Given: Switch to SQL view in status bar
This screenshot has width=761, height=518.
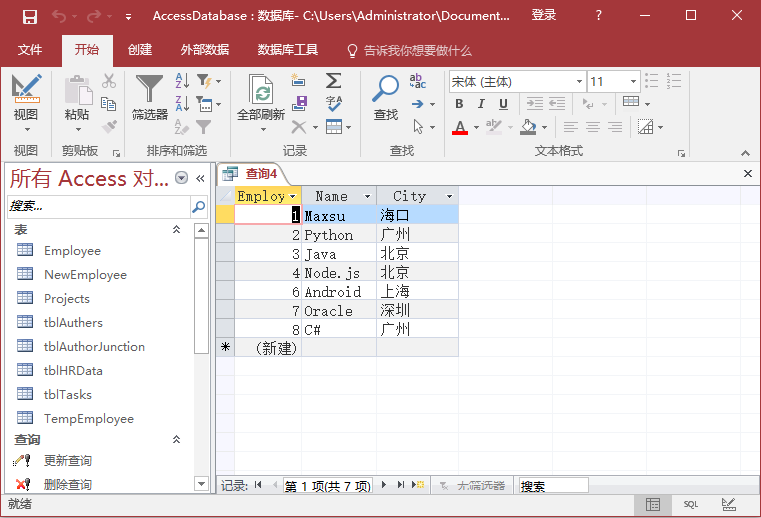Looking at the screenshot, I should tap(691, 505).
